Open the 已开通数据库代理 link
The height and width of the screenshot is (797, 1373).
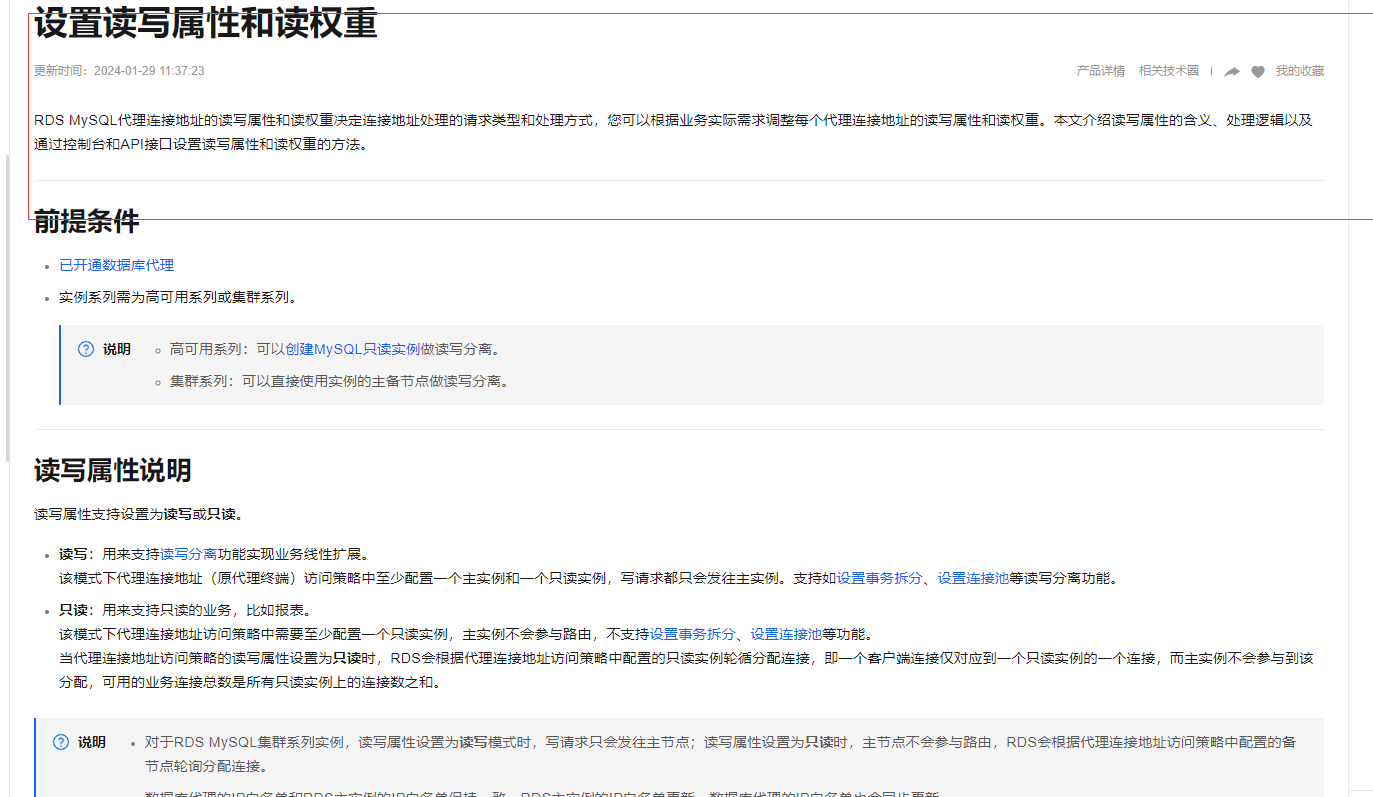click(x=116, y=265)
